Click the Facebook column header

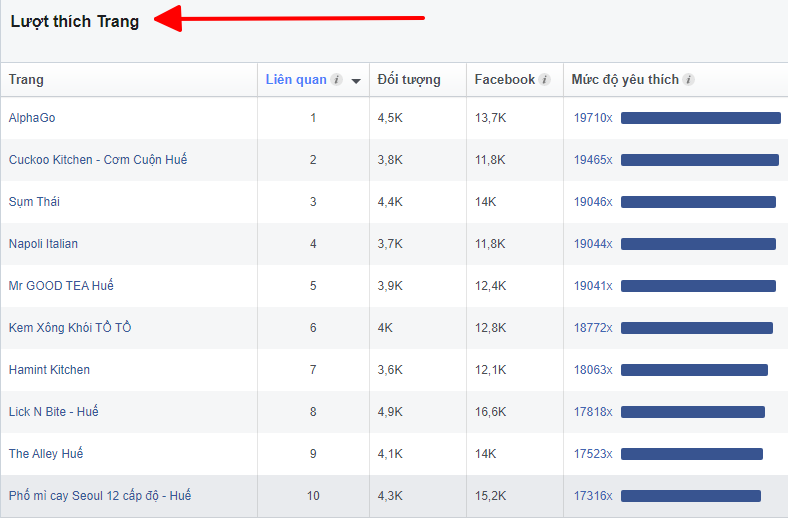[505, 79]
